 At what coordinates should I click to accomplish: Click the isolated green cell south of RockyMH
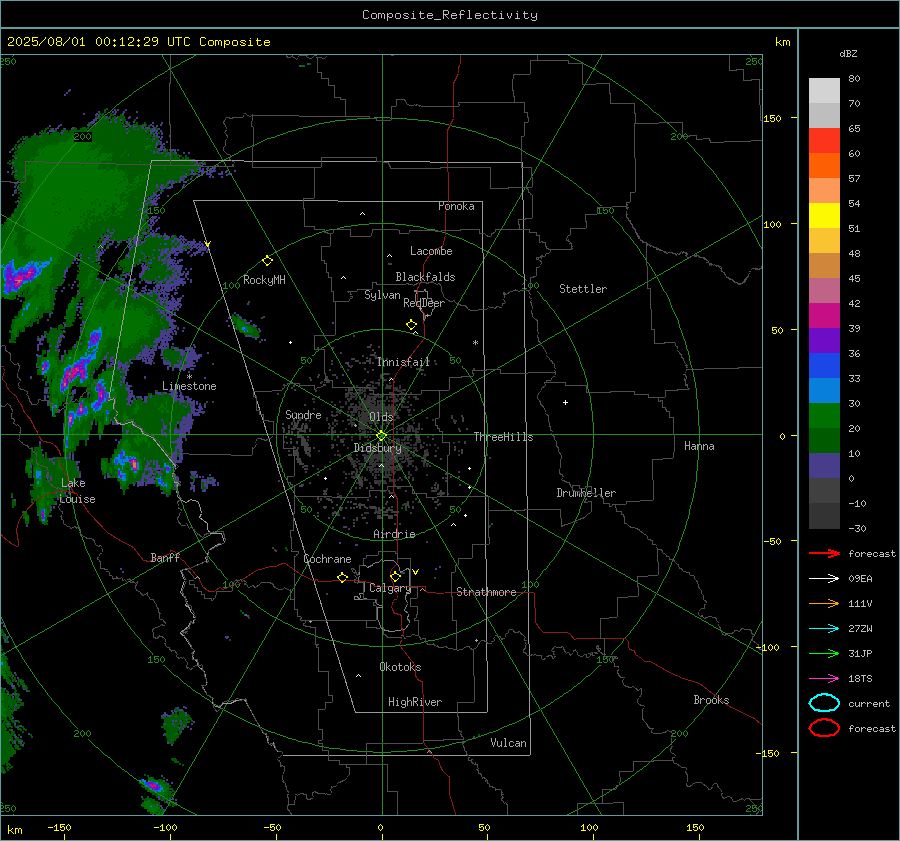pyautogui.click(x=246, y=327)
